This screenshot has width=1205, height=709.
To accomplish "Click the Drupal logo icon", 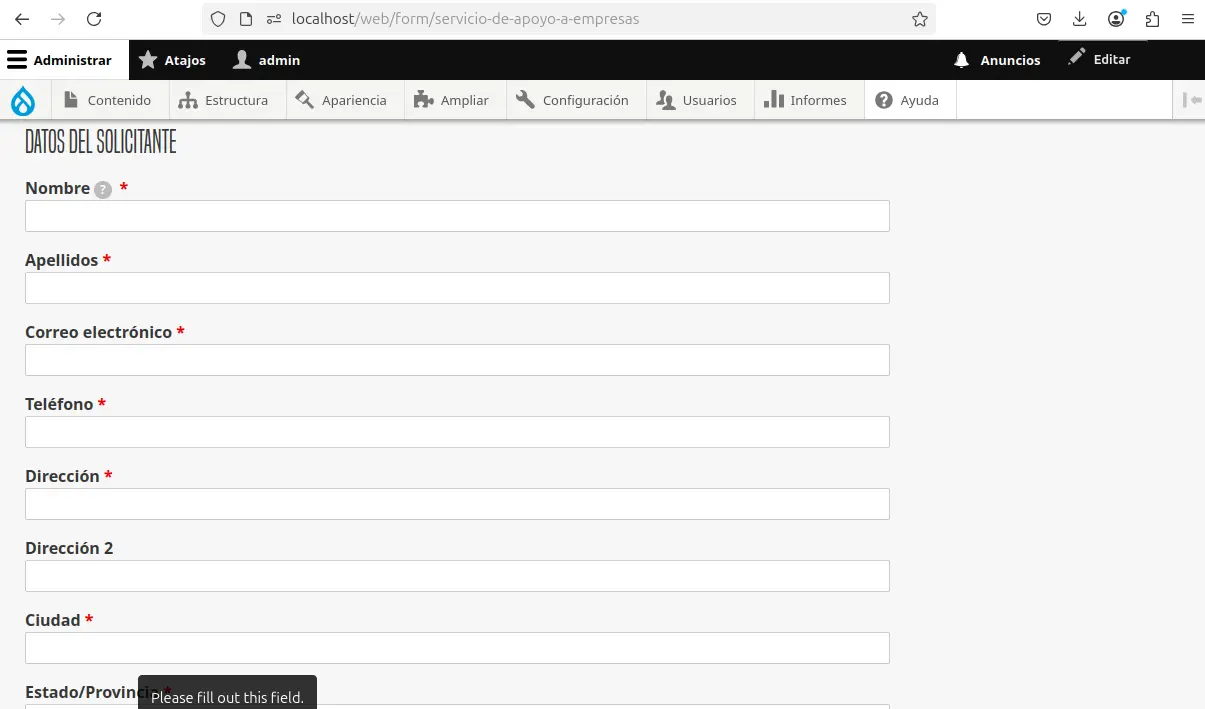I will (24, 99).
